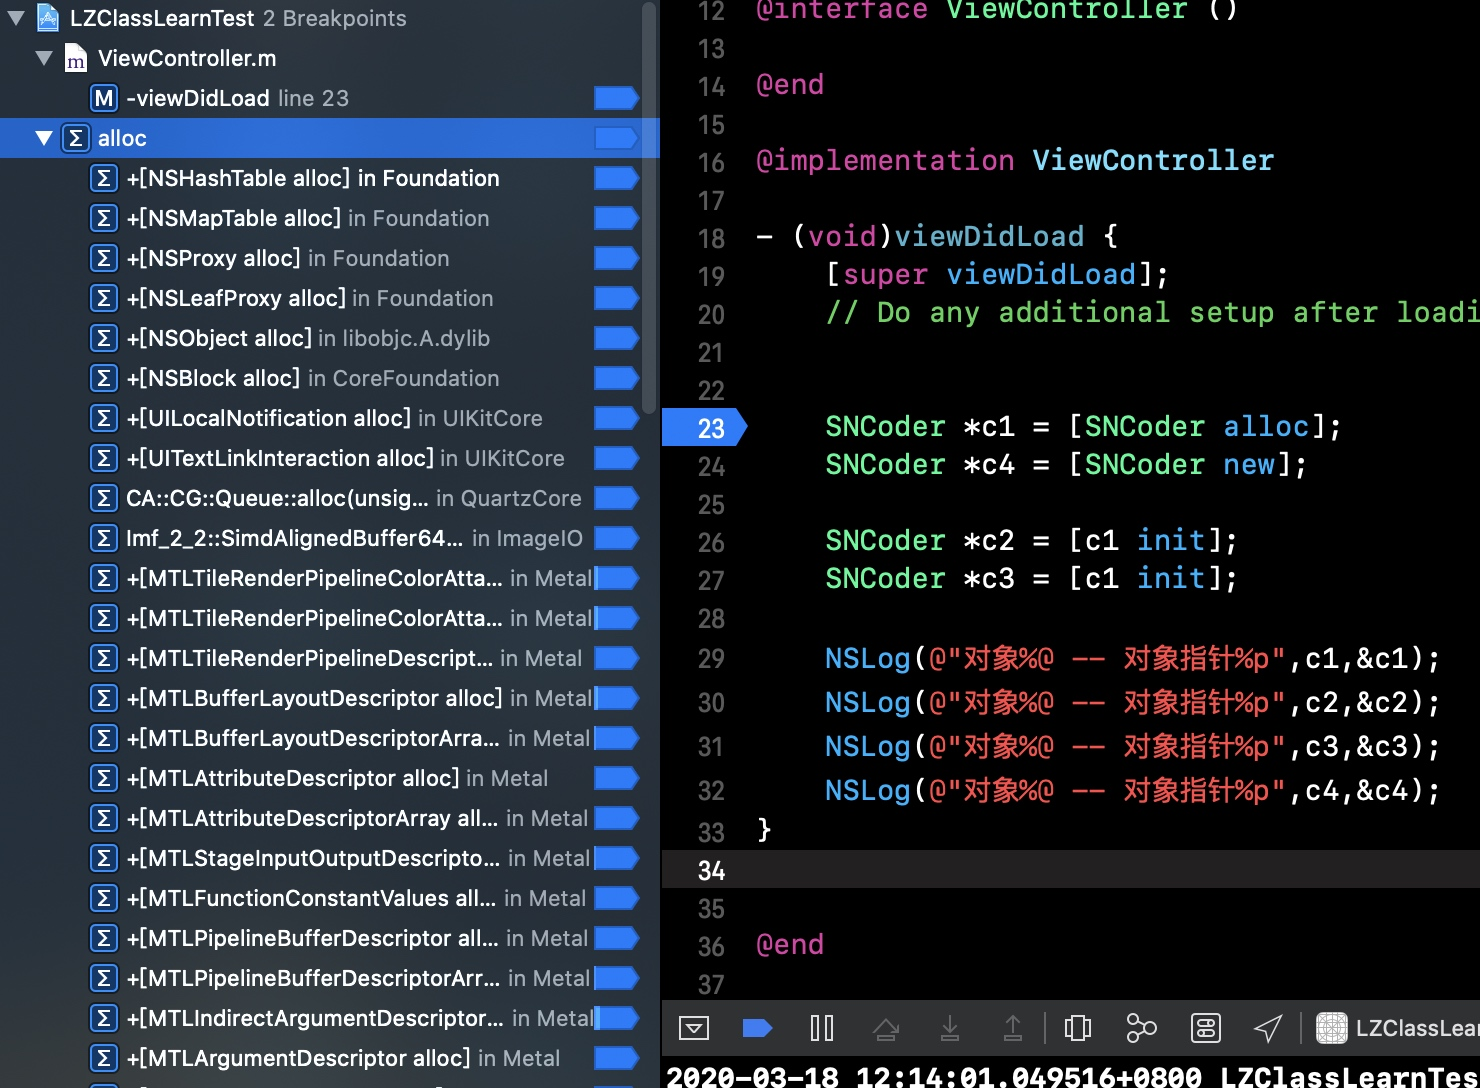Click line number 29 in the editor gutter
Viewport: 1480px width, 1088px height.
click(x=711, y=659)
